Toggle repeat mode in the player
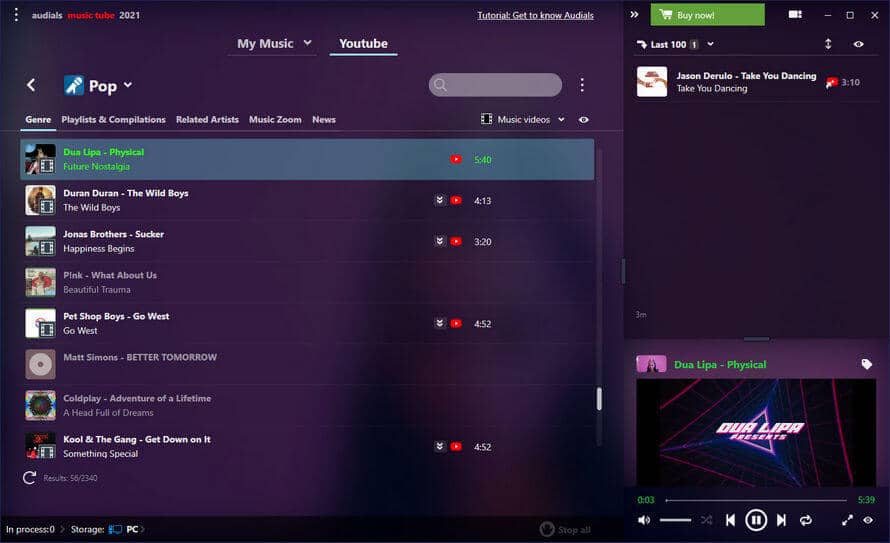 pyautogui.click(x=806, y=520)
